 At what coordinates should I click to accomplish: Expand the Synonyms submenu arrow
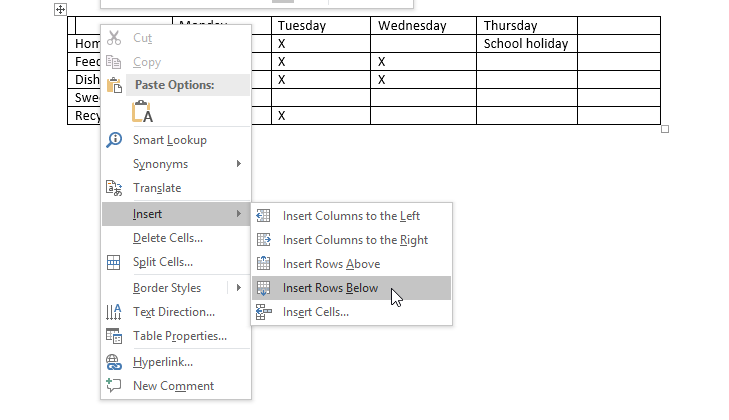238,164
